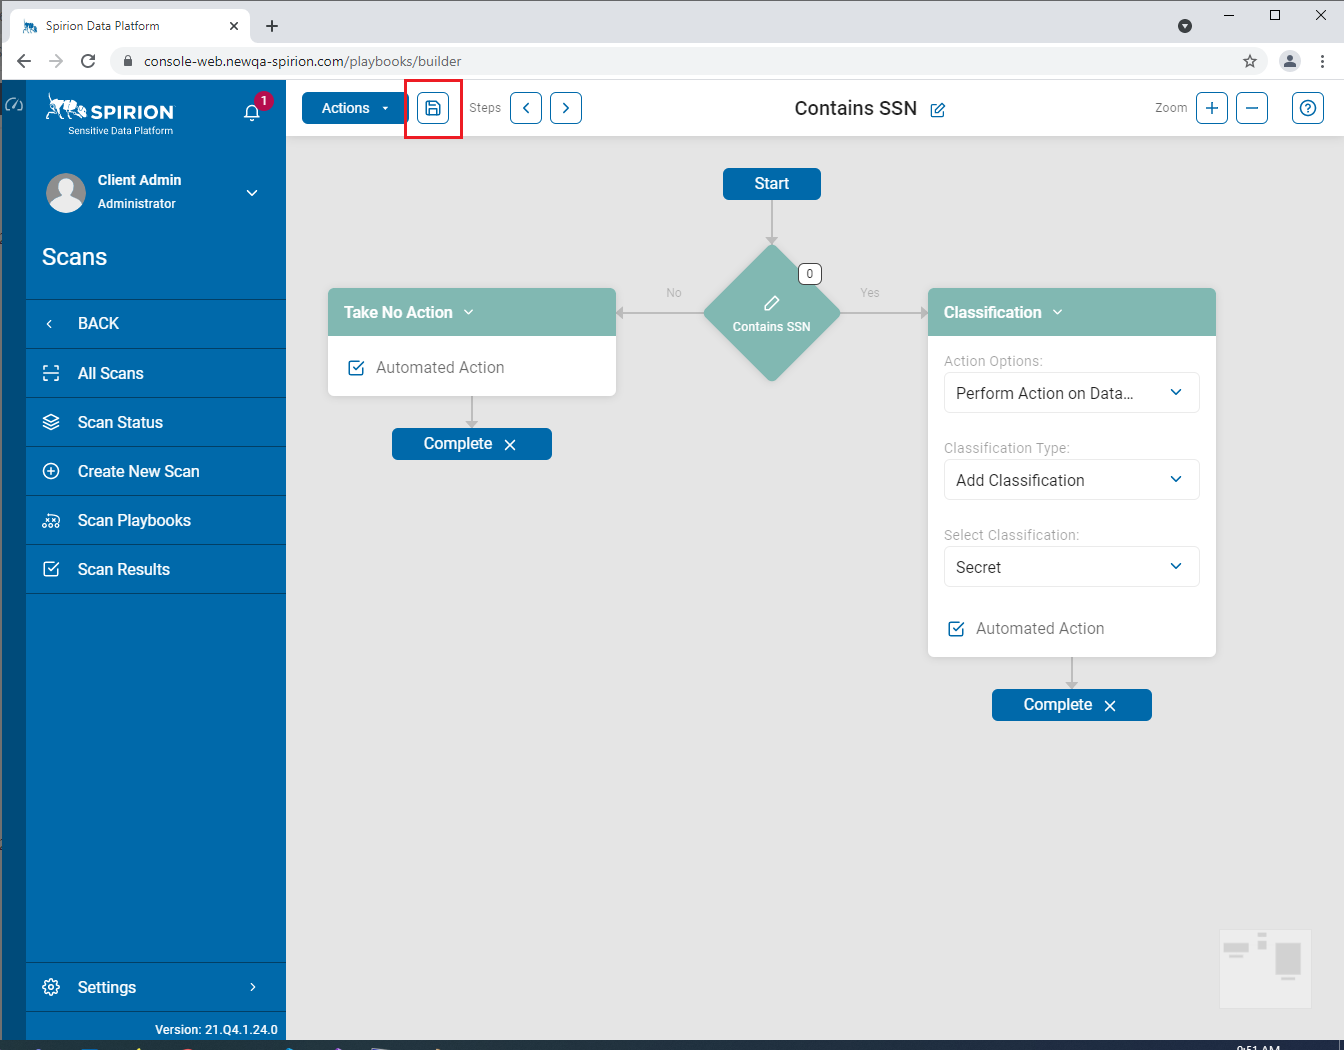Click the Scans heading
Image resolution: width=1344 pixels, height=1050 pixels.
tap(74, 257)
